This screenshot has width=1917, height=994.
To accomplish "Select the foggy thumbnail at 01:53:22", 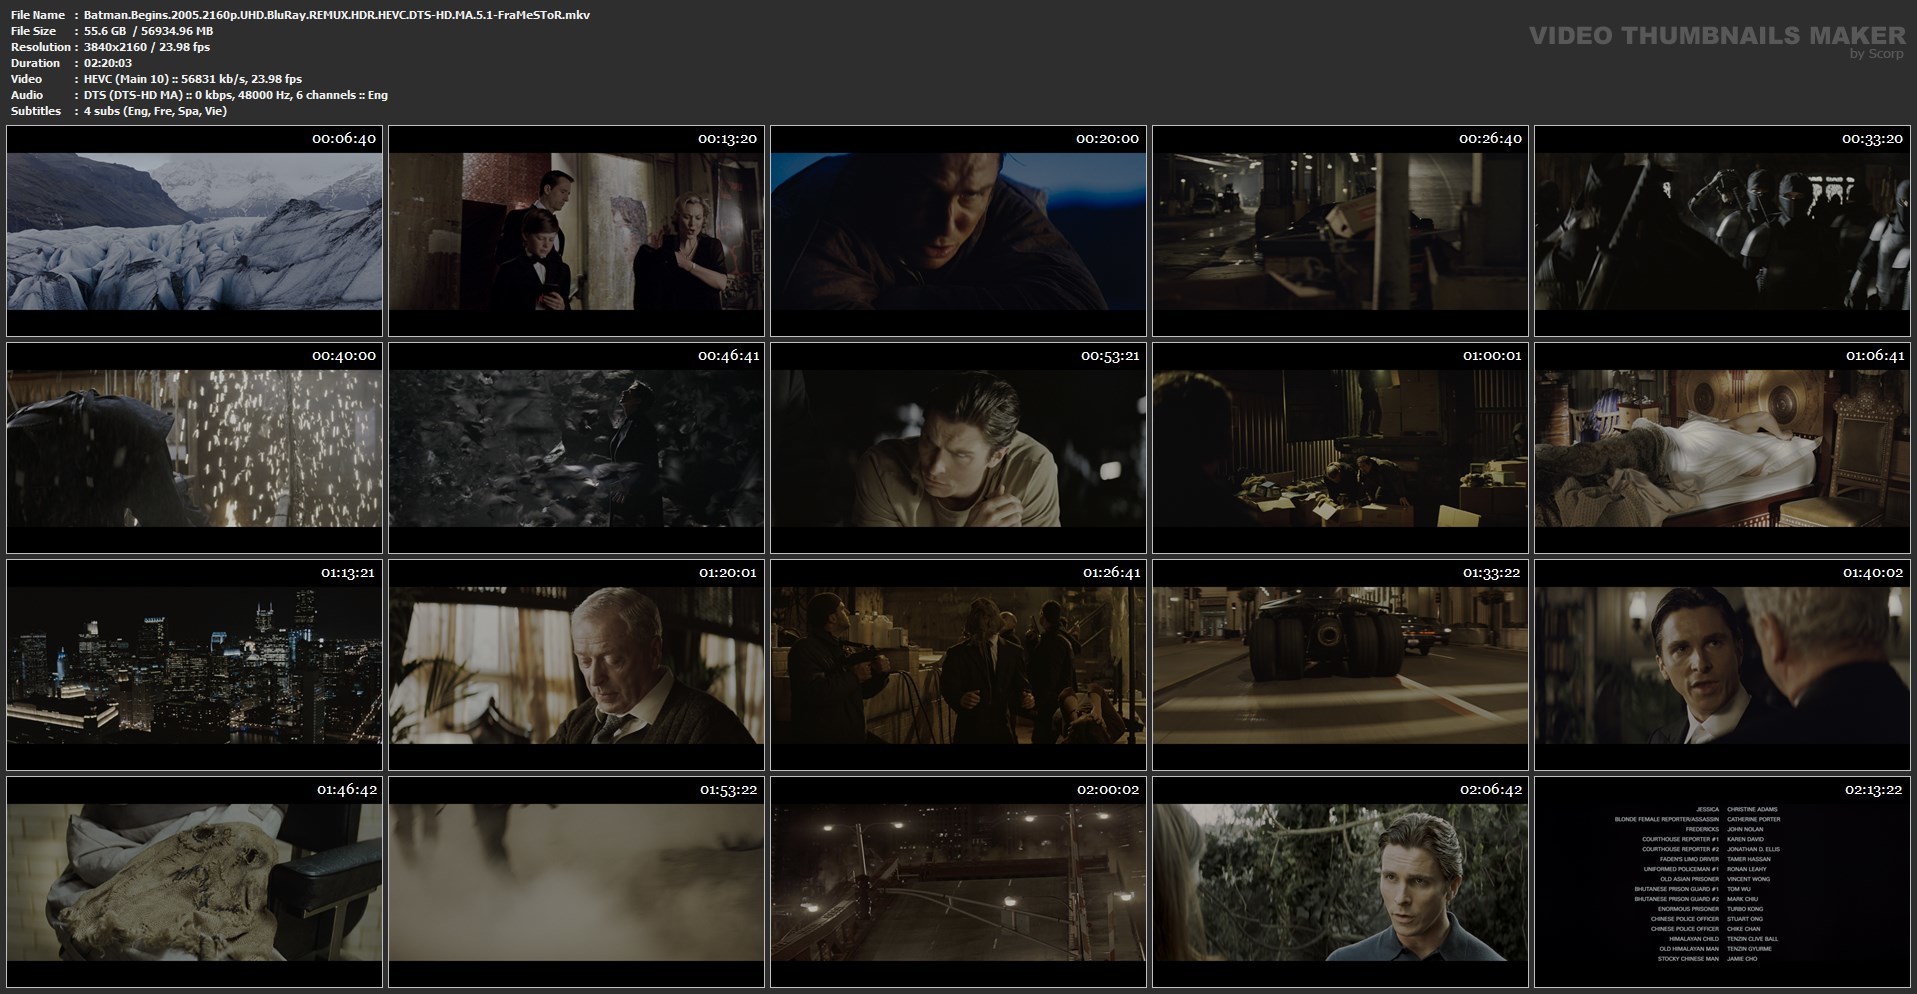I will click(x=576, y=882).
